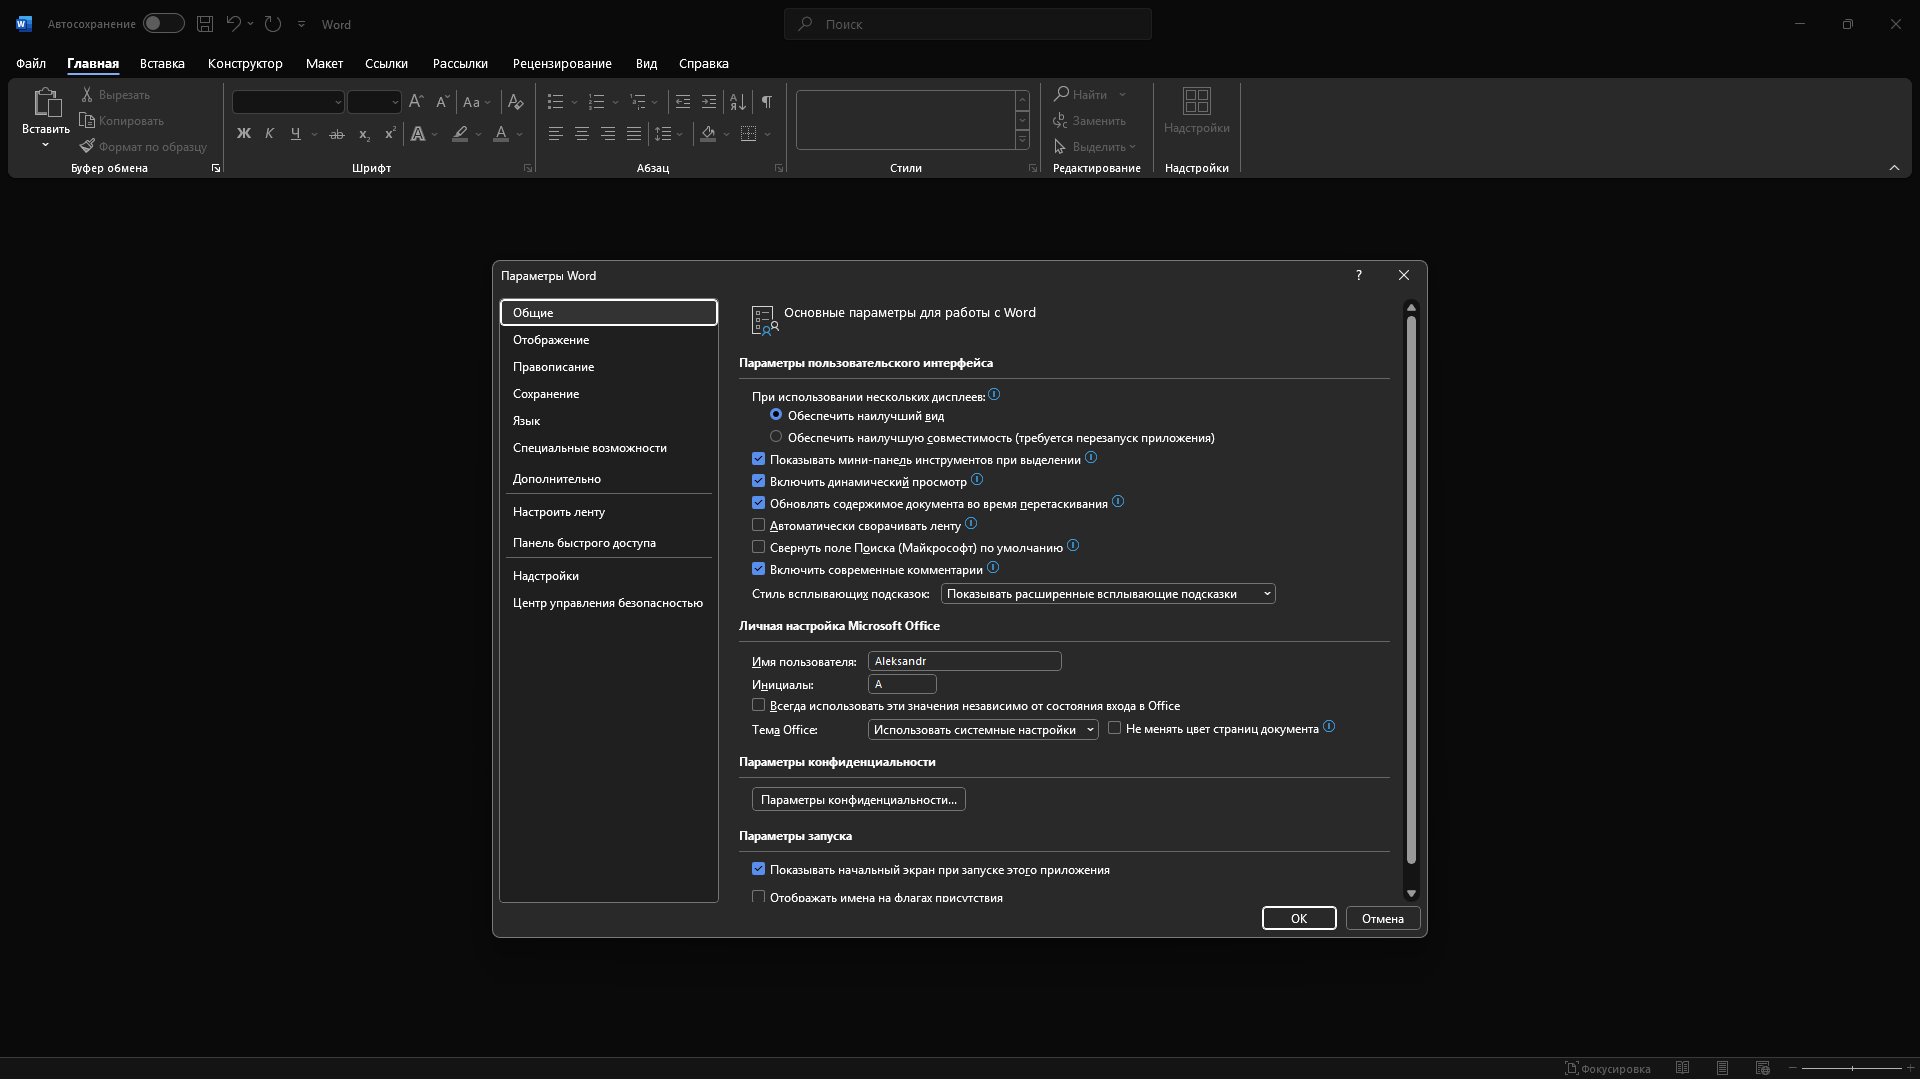Click the info icon next to dynamic preview

[977, 480]
